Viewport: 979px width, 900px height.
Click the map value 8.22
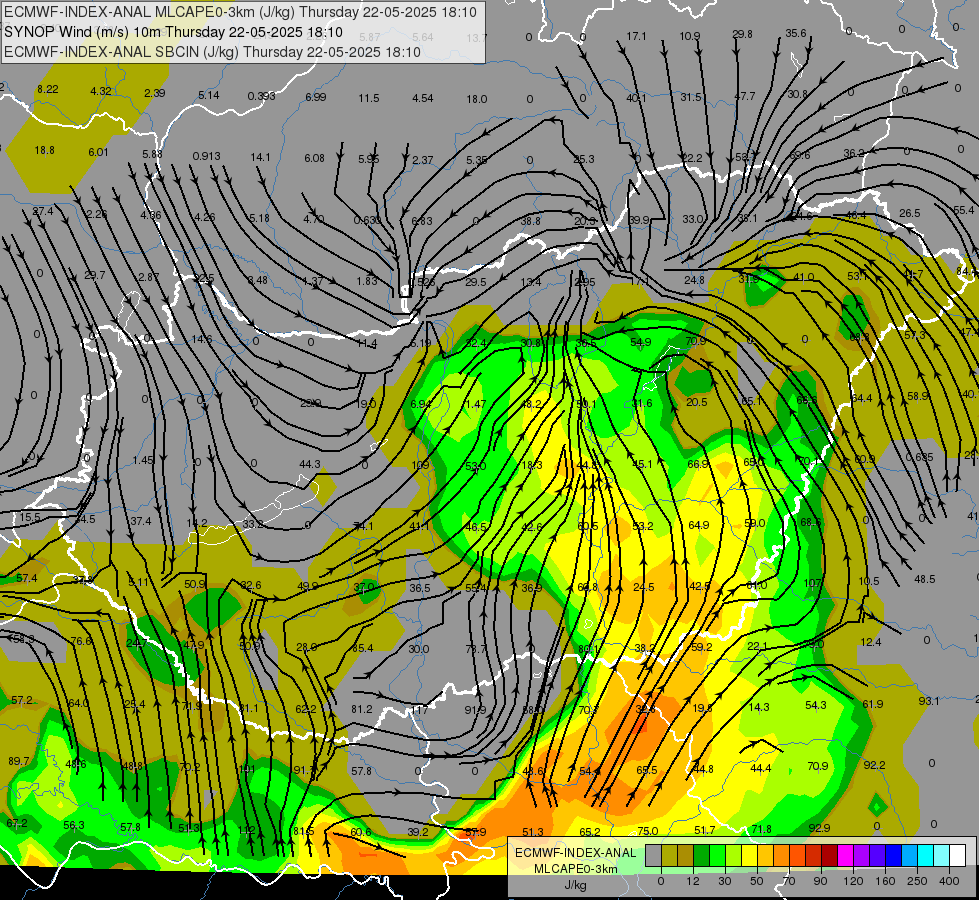click(47, 89)
